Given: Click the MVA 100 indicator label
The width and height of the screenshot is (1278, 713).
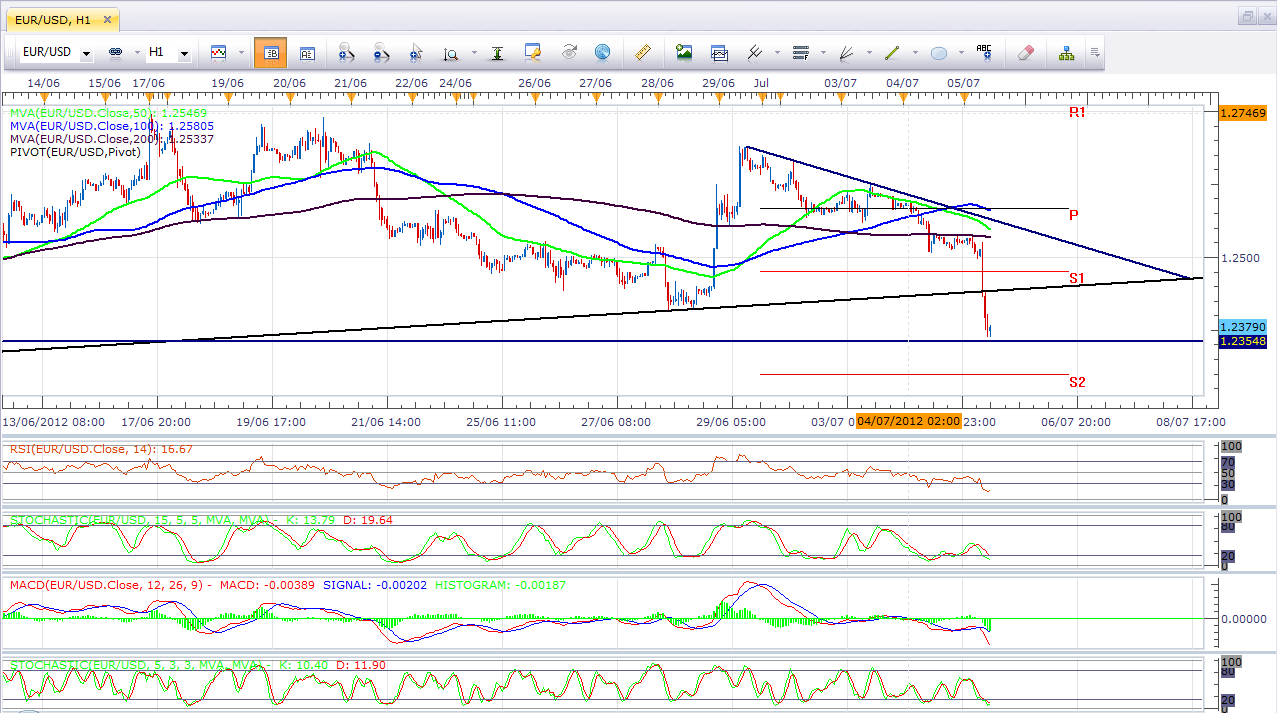Looking at the screenshot, I should coord(111,127).
